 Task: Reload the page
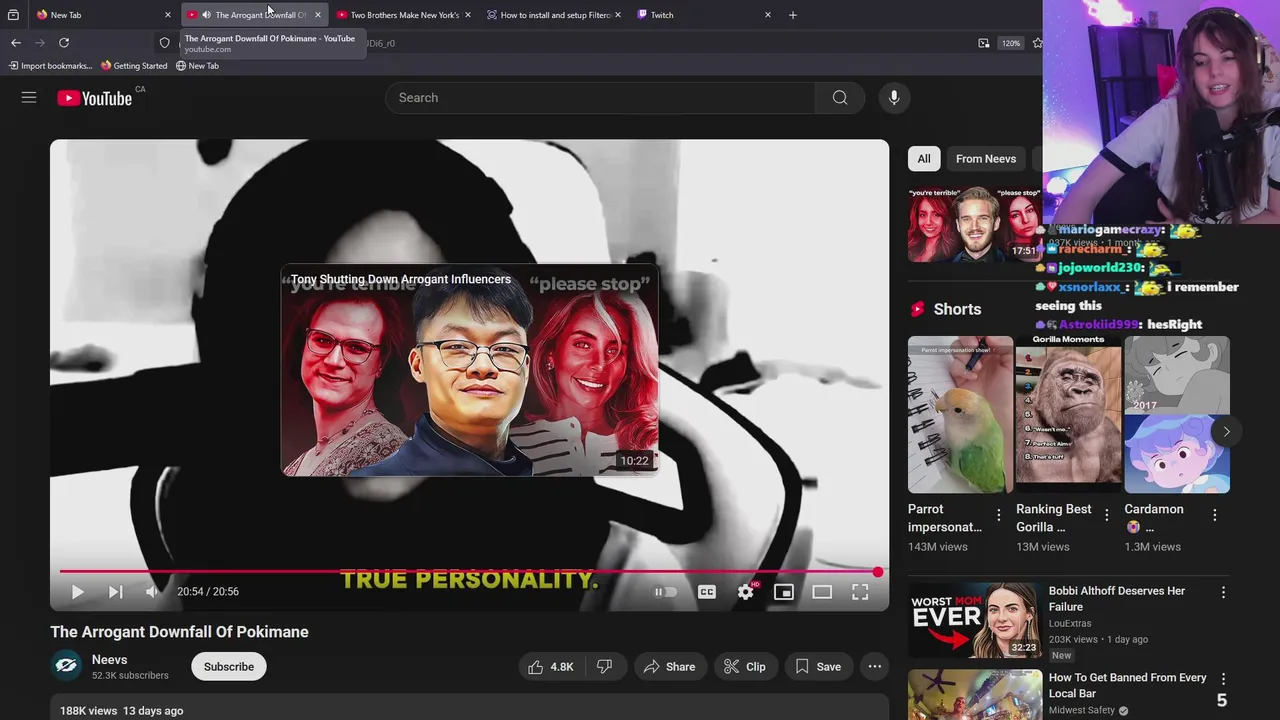[64, 43]
